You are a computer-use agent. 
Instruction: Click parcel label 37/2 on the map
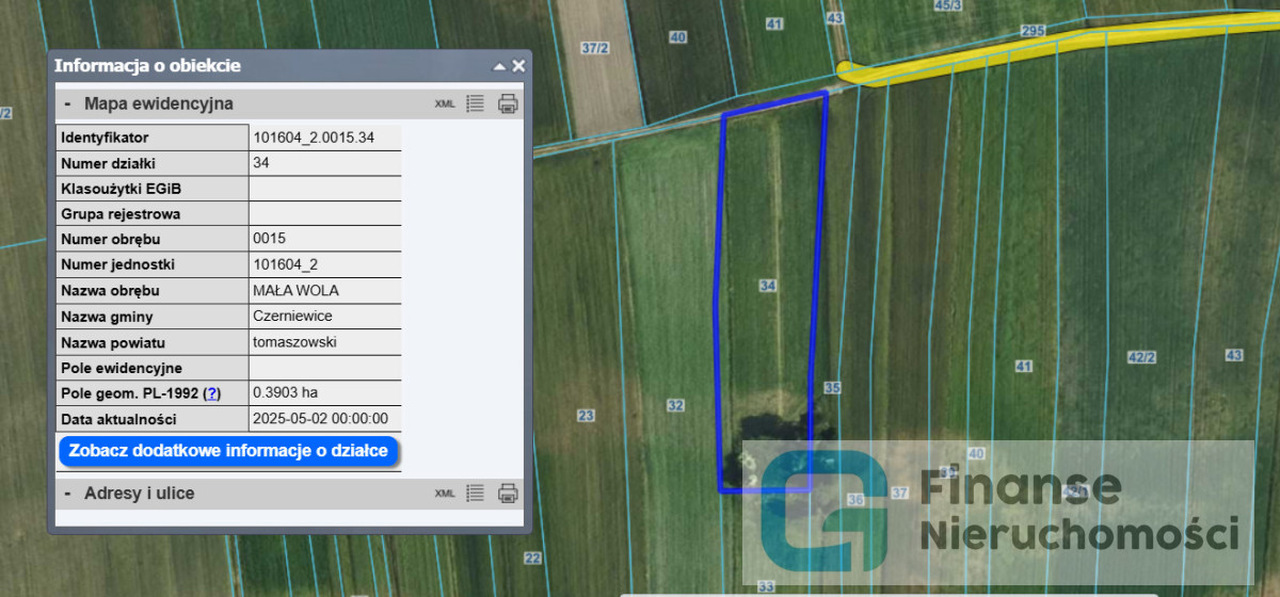point(595,48)
